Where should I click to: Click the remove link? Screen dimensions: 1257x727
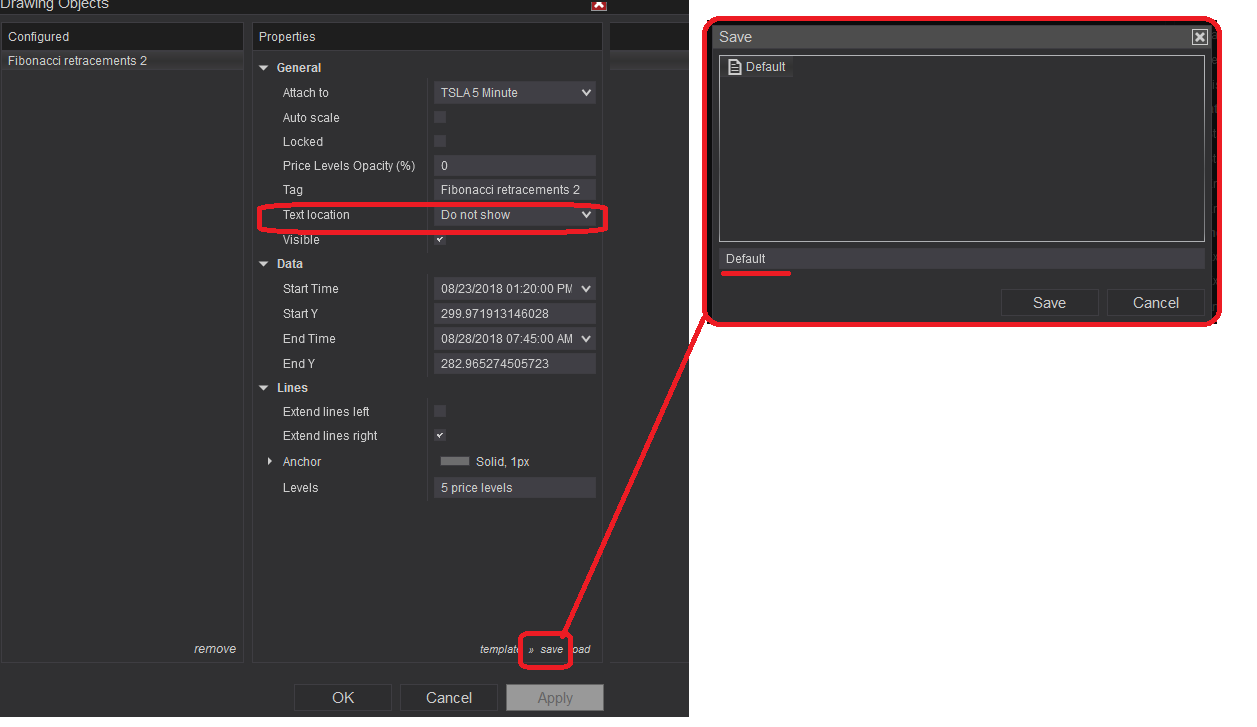point(215,649)
